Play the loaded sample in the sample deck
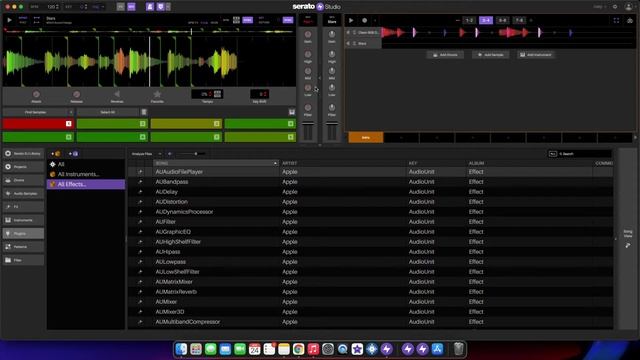The image size is (640, 360). [9, 20]
